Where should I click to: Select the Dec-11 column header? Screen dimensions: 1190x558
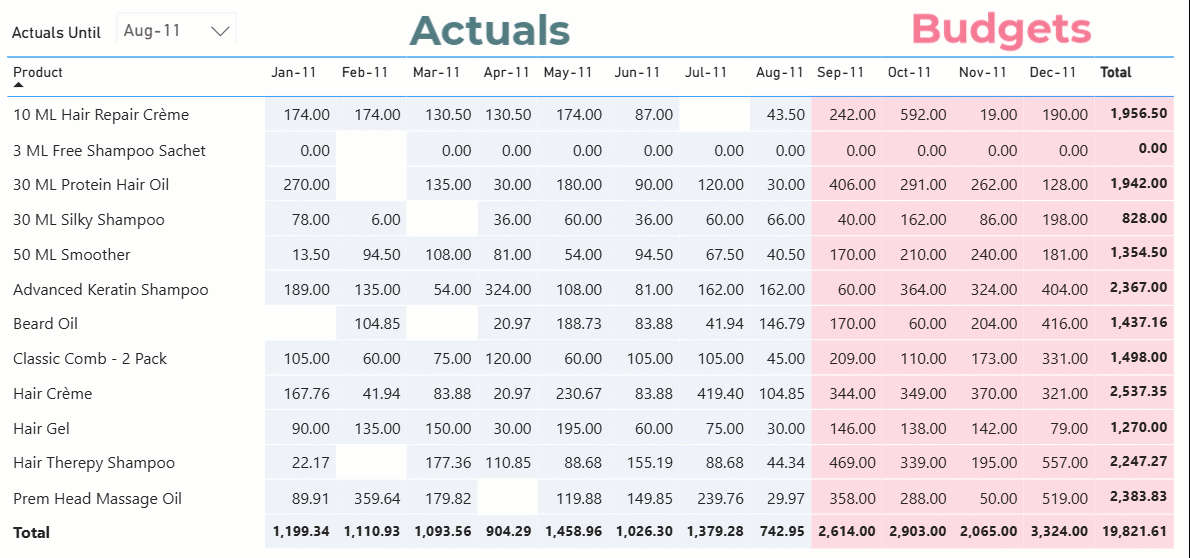[1052, 72]
